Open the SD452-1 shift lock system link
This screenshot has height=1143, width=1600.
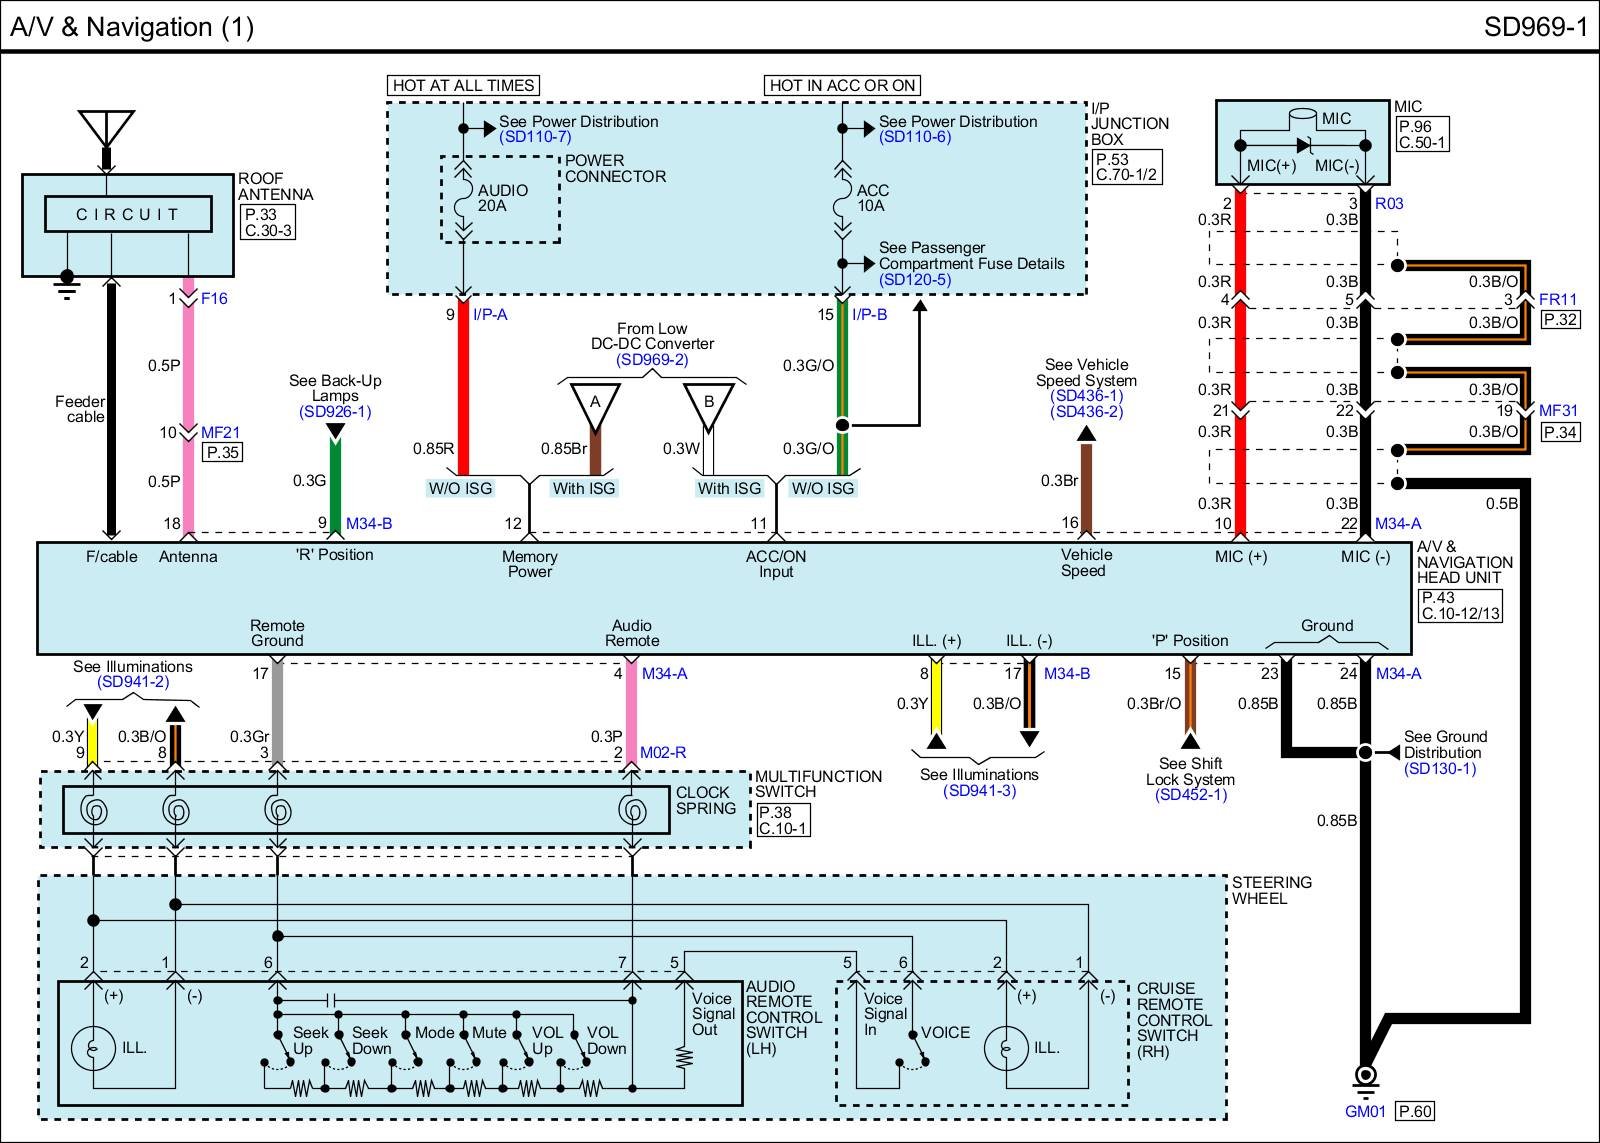(1190, 795)
